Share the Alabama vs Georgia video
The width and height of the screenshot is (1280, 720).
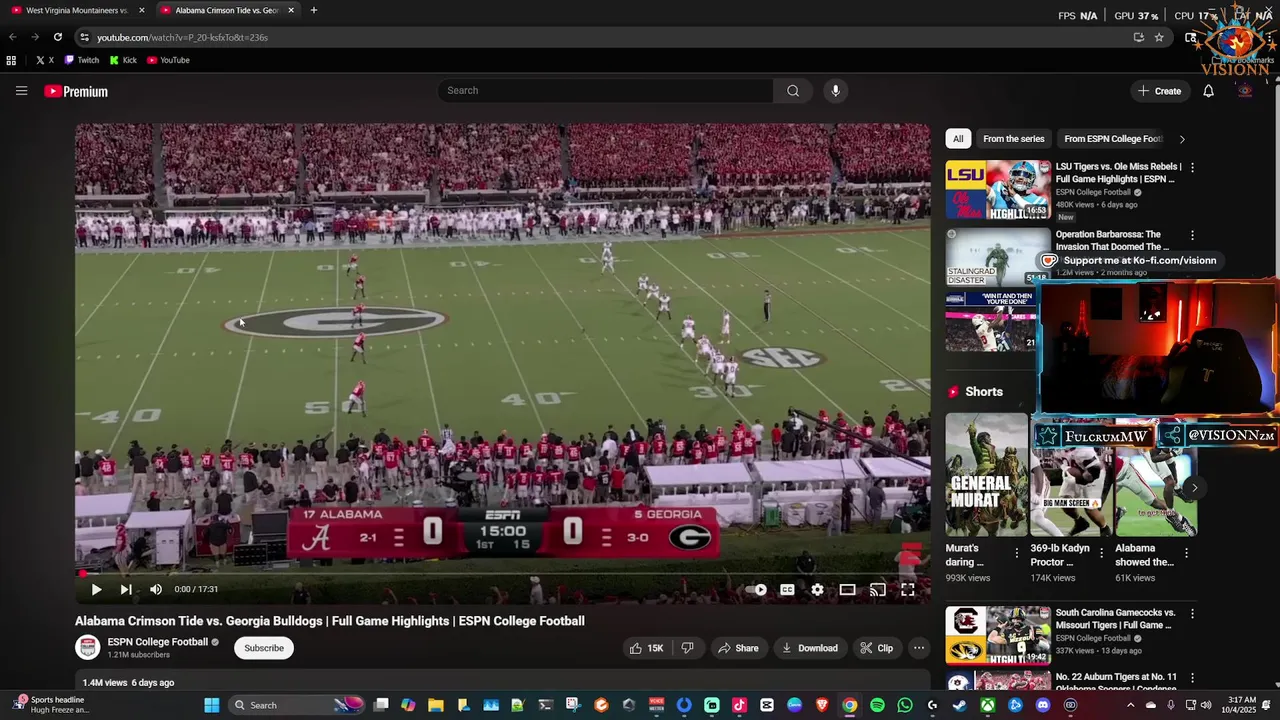pyautogui.click(x=738, y=648)
